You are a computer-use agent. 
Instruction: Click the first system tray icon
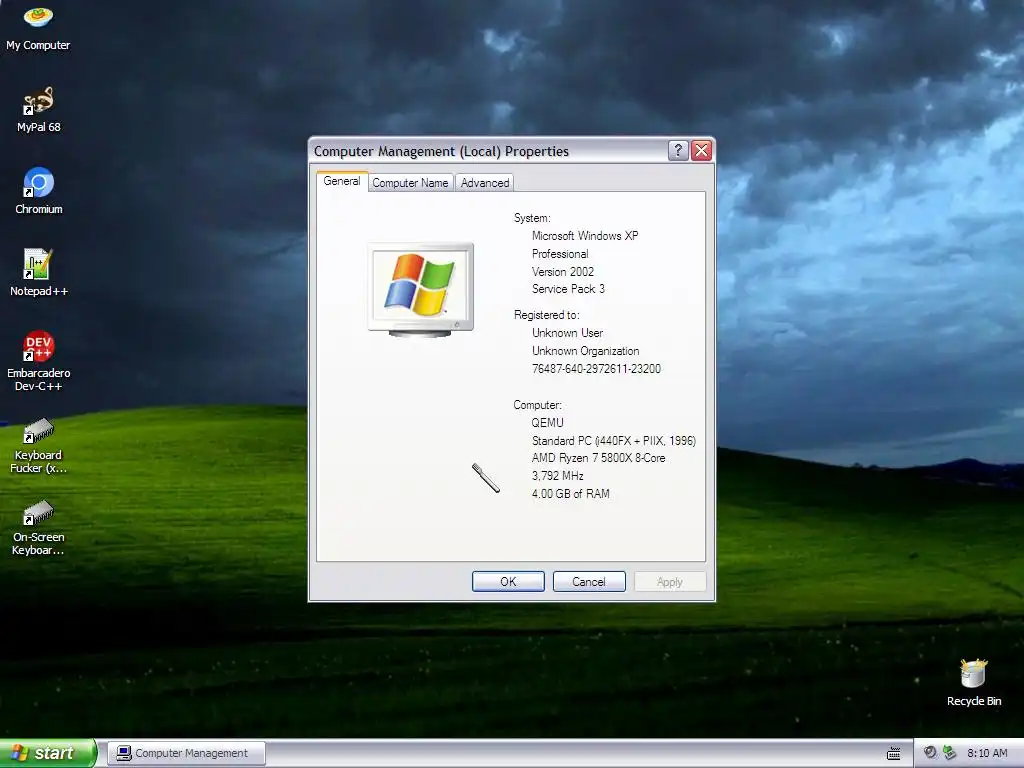click(x=930, y=753)
